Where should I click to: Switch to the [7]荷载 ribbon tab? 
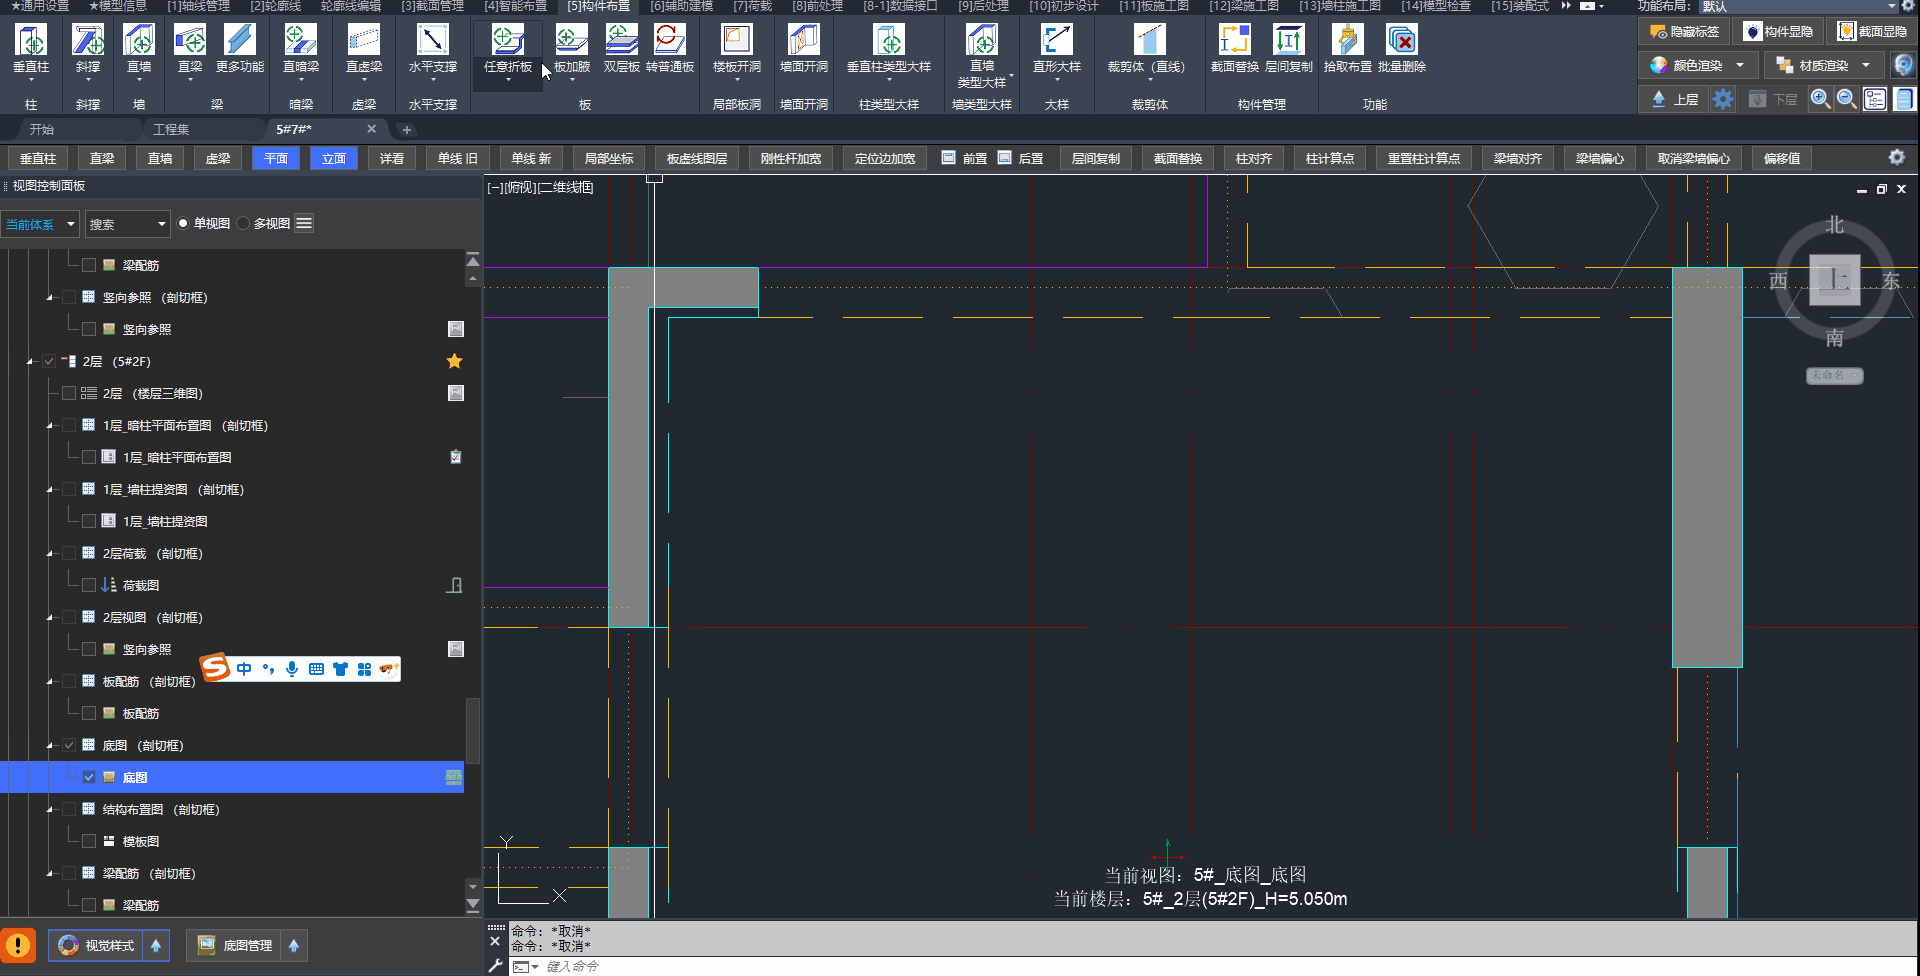pyautogui.click(x=752, y=6)
